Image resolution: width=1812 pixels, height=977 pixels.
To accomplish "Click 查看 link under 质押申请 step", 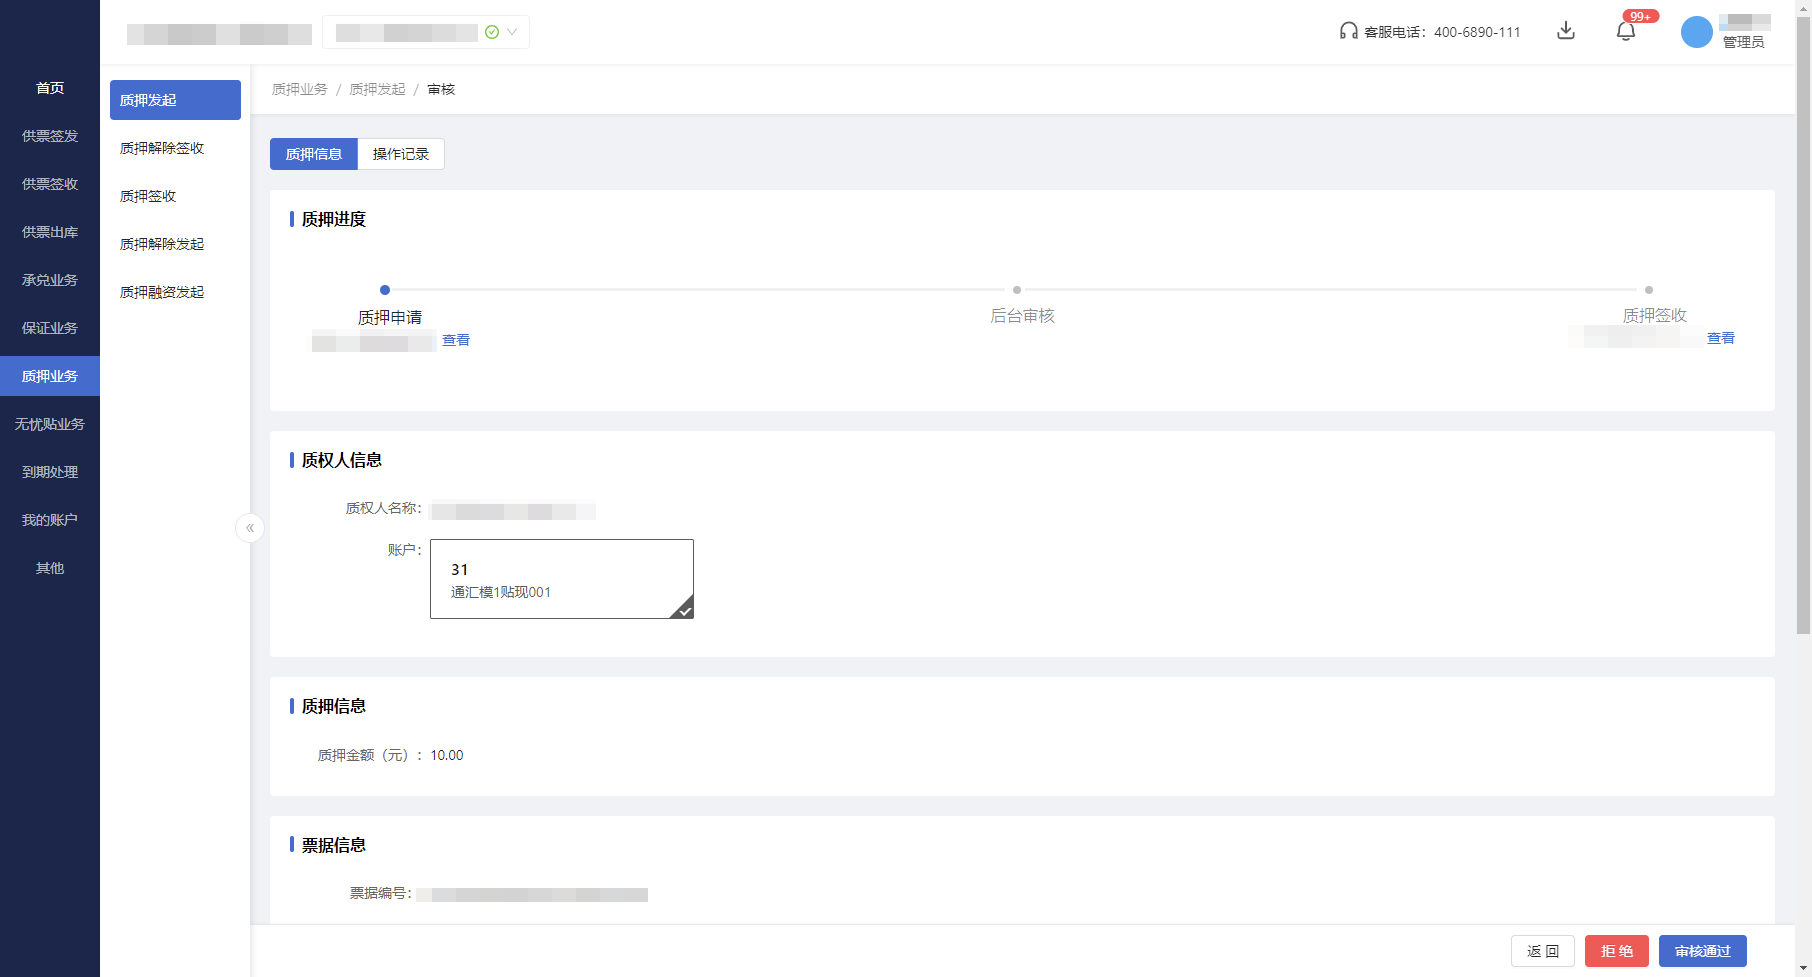I will coord(456,340).
